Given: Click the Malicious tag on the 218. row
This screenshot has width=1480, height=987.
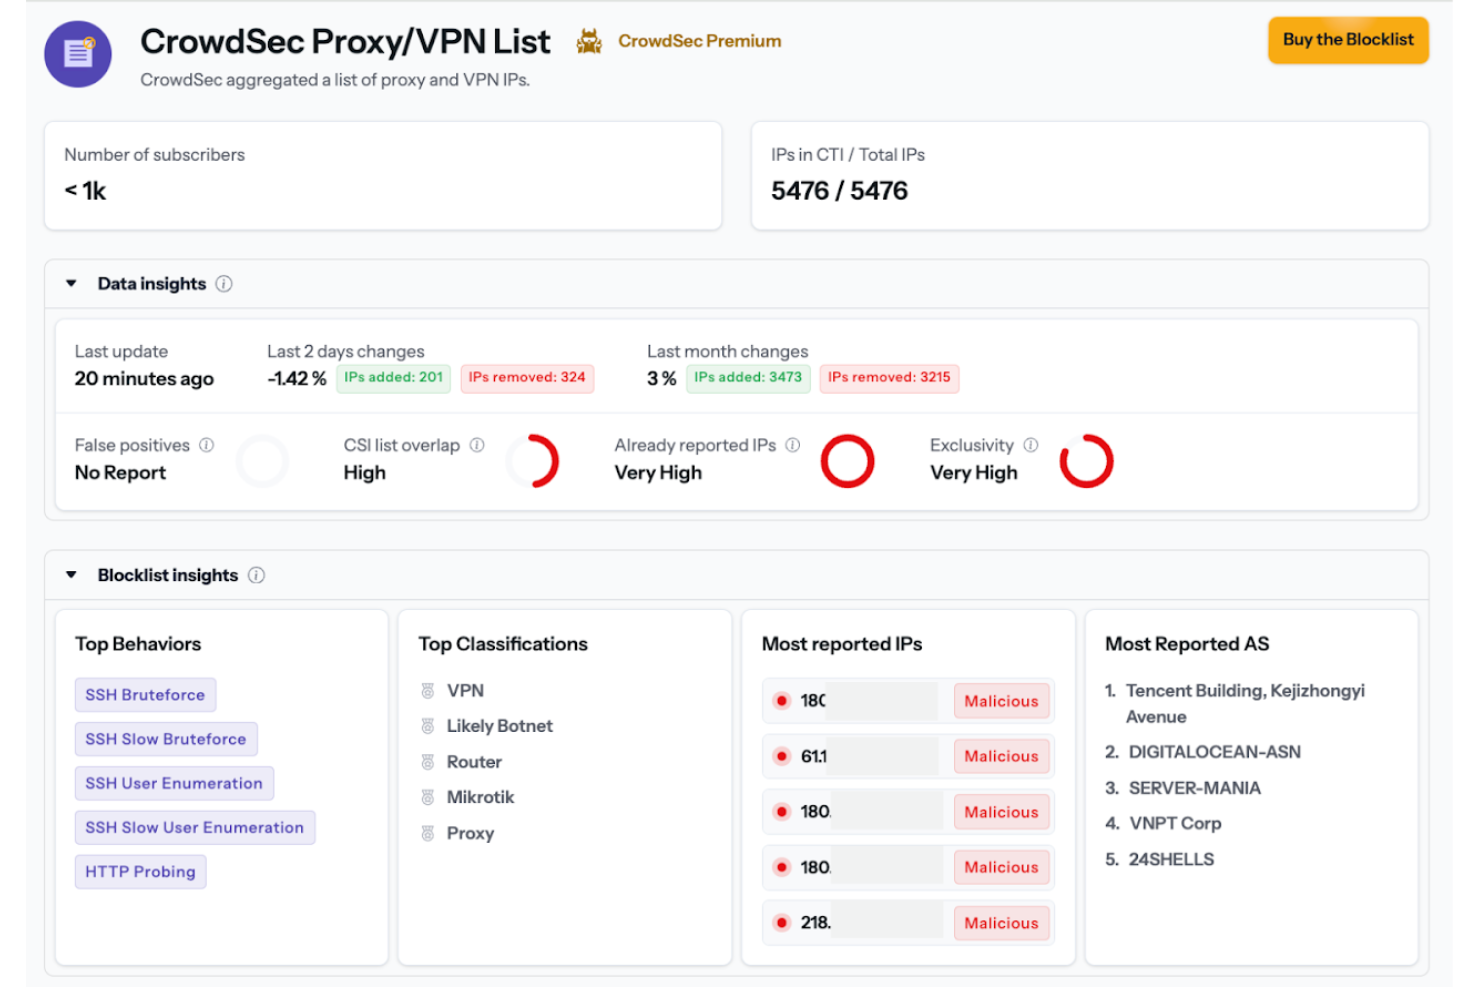Looking at the screenshot, I should pyautogui.click(x=1001, y=923).
